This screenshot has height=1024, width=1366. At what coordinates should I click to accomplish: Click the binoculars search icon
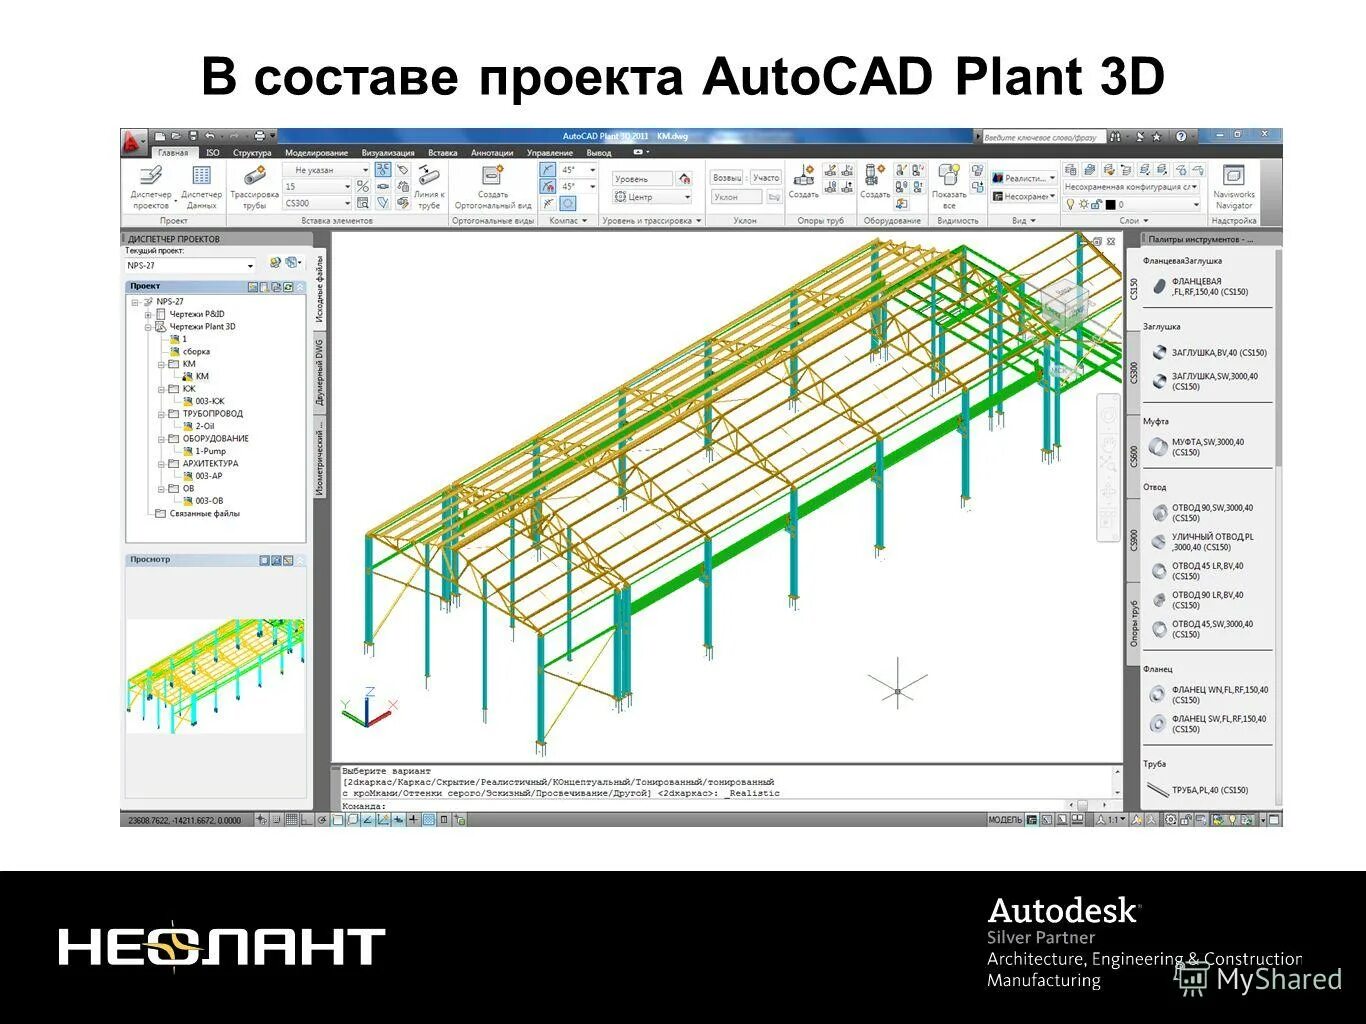(x=1115, y=136)
